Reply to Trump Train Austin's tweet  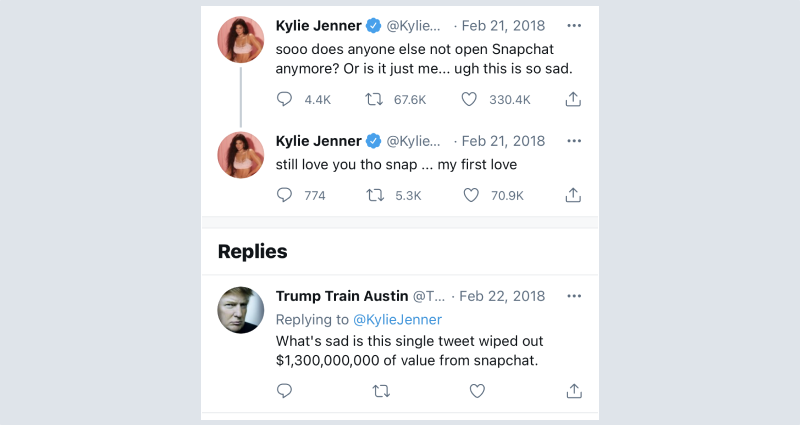tap(284, 390)
